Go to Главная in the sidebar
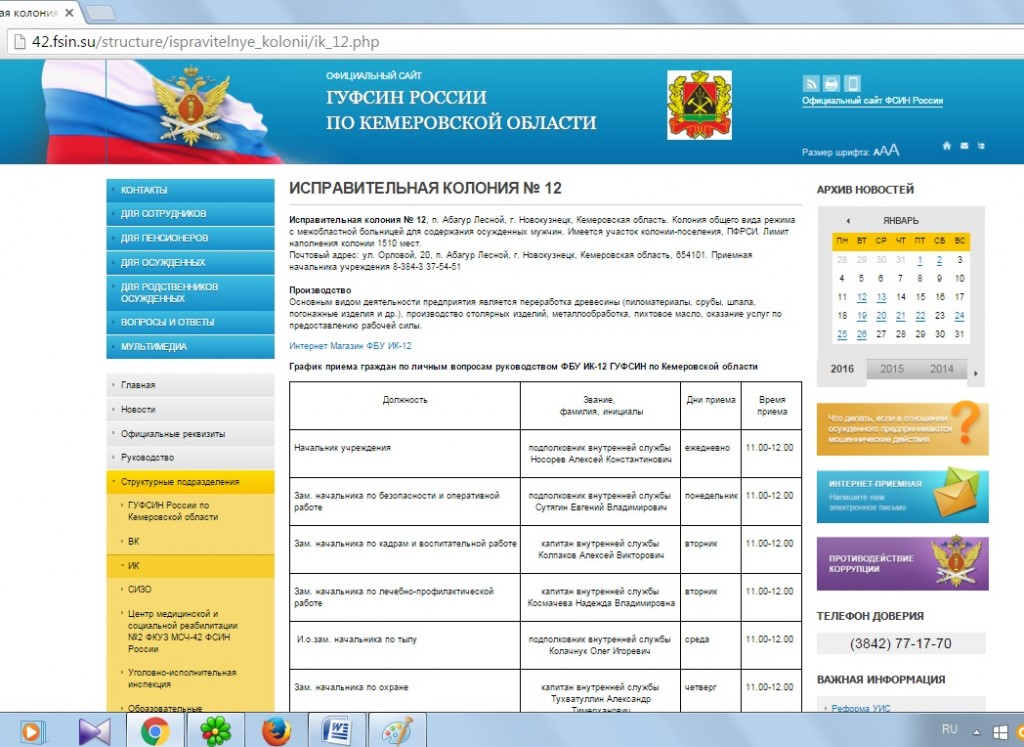 pos(190,385)
